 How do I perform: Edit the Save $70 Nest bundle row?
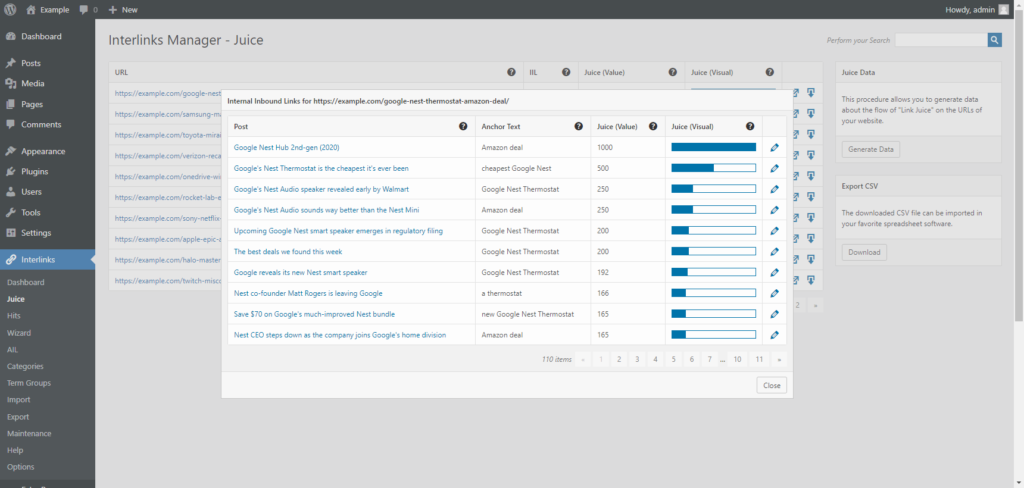point(775,314)
